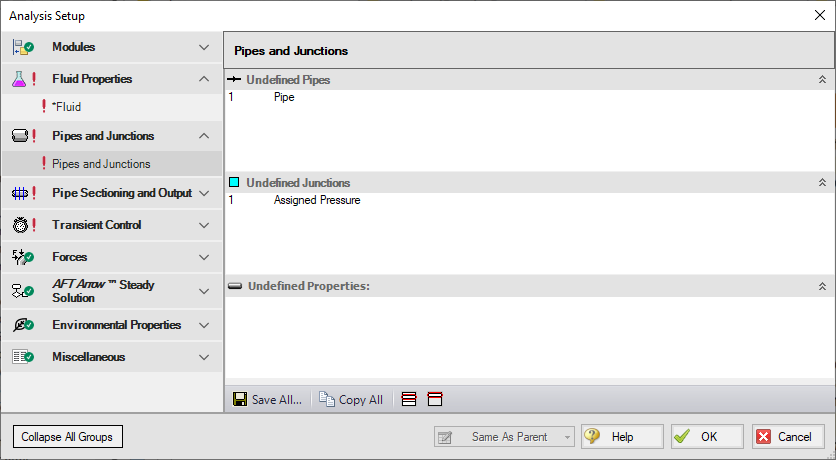Screen dimensions: 836x460
Task: Click the Modules group icon
Action: coord(23,47)
